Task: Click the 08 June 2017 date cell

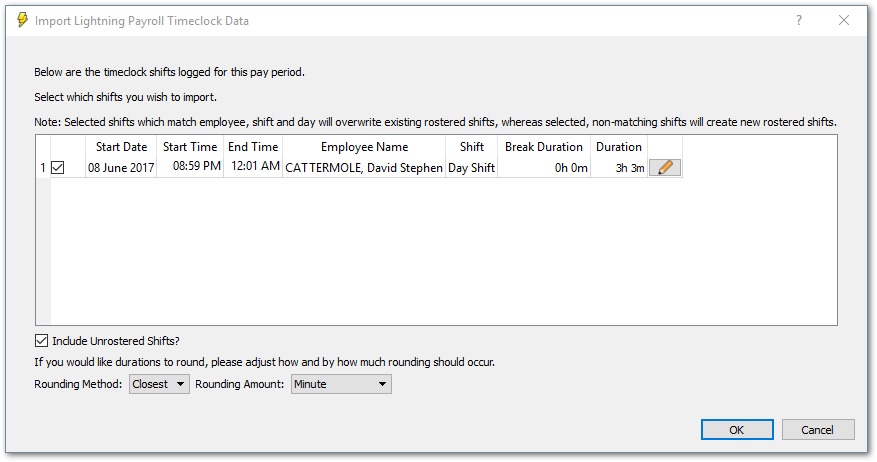Action: (121, 168)
